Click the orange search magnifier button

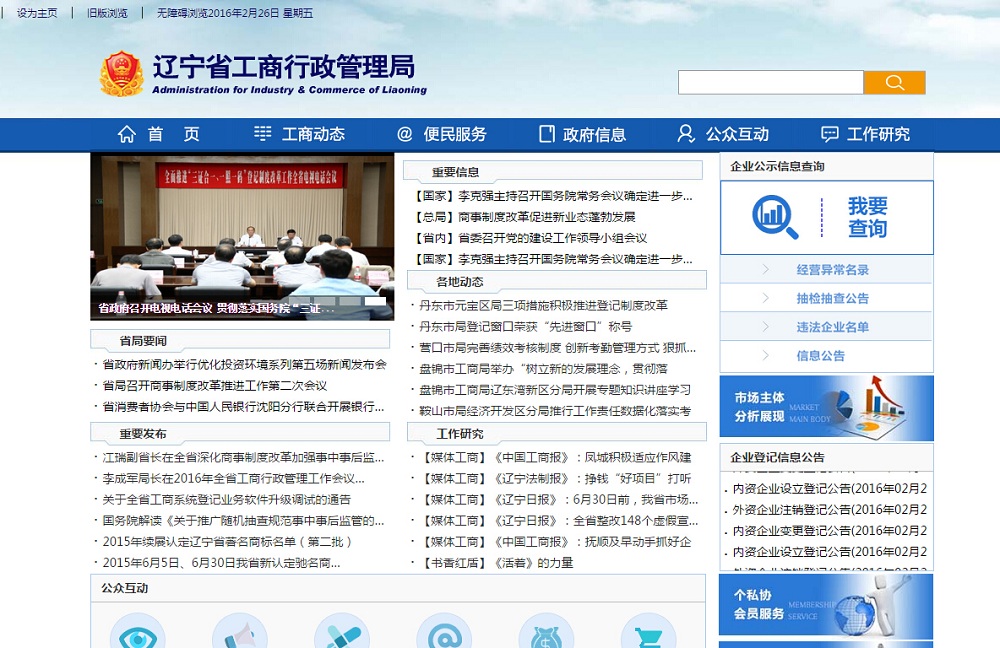pos(894,82)
